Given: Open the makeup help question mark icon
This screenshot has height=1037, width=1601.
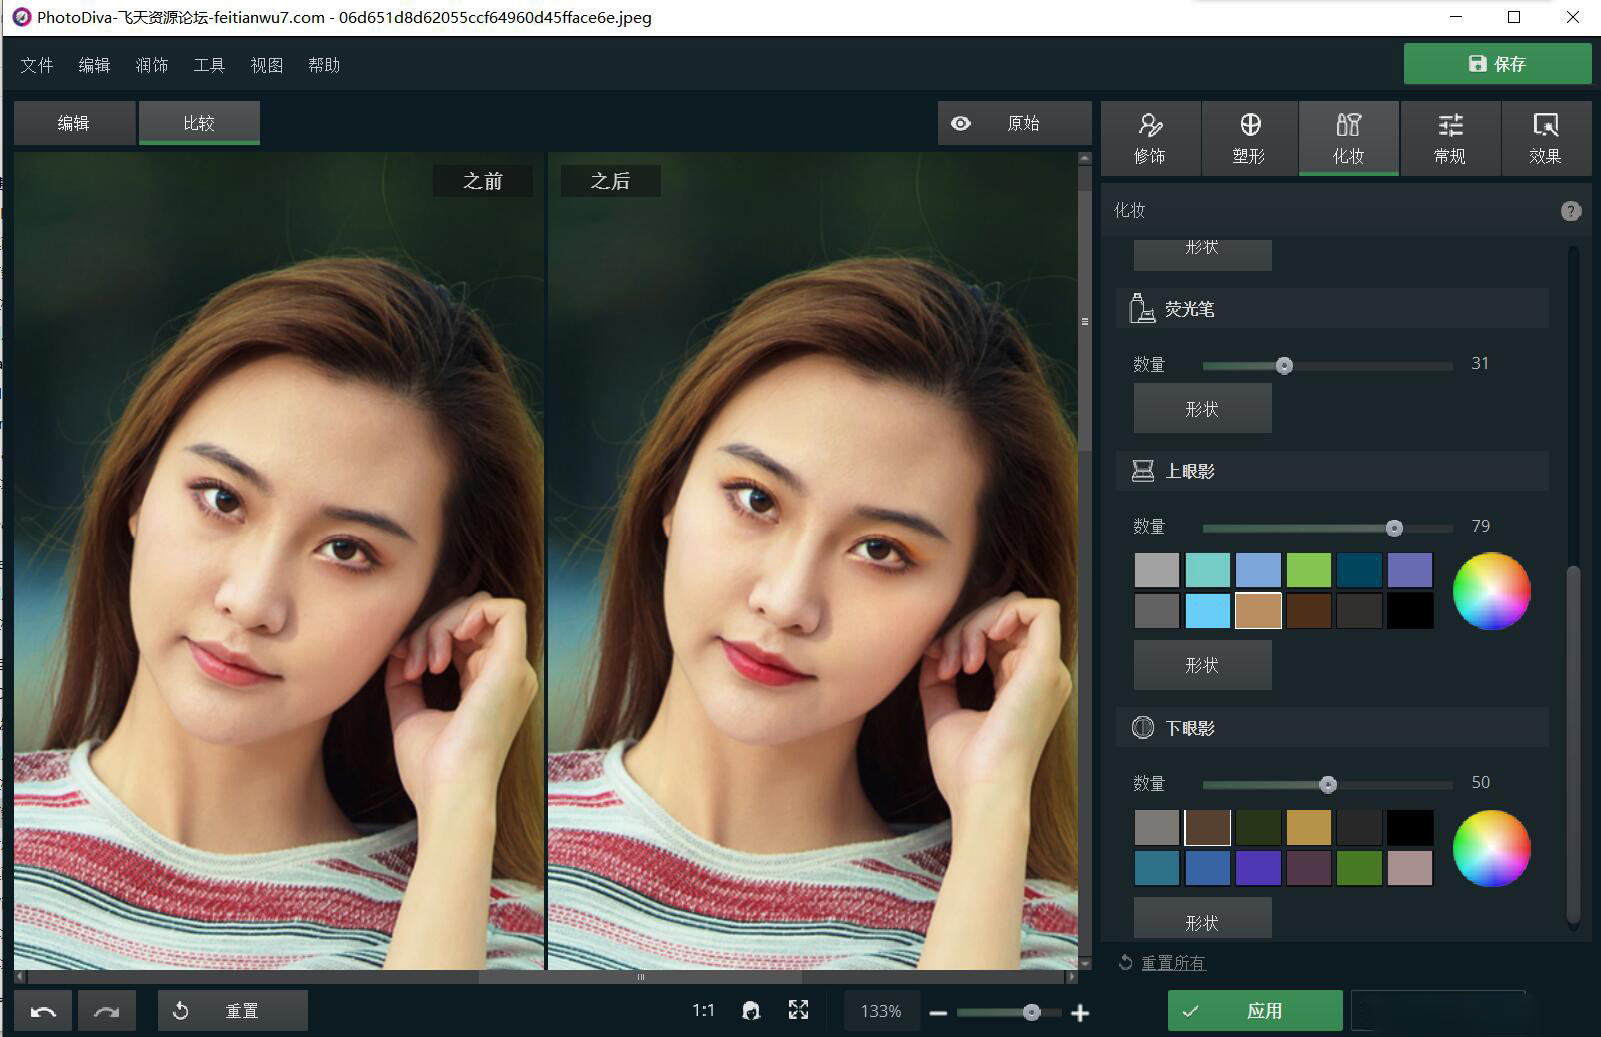Looking at the screenshot, I should click(x=1571, y=210).
